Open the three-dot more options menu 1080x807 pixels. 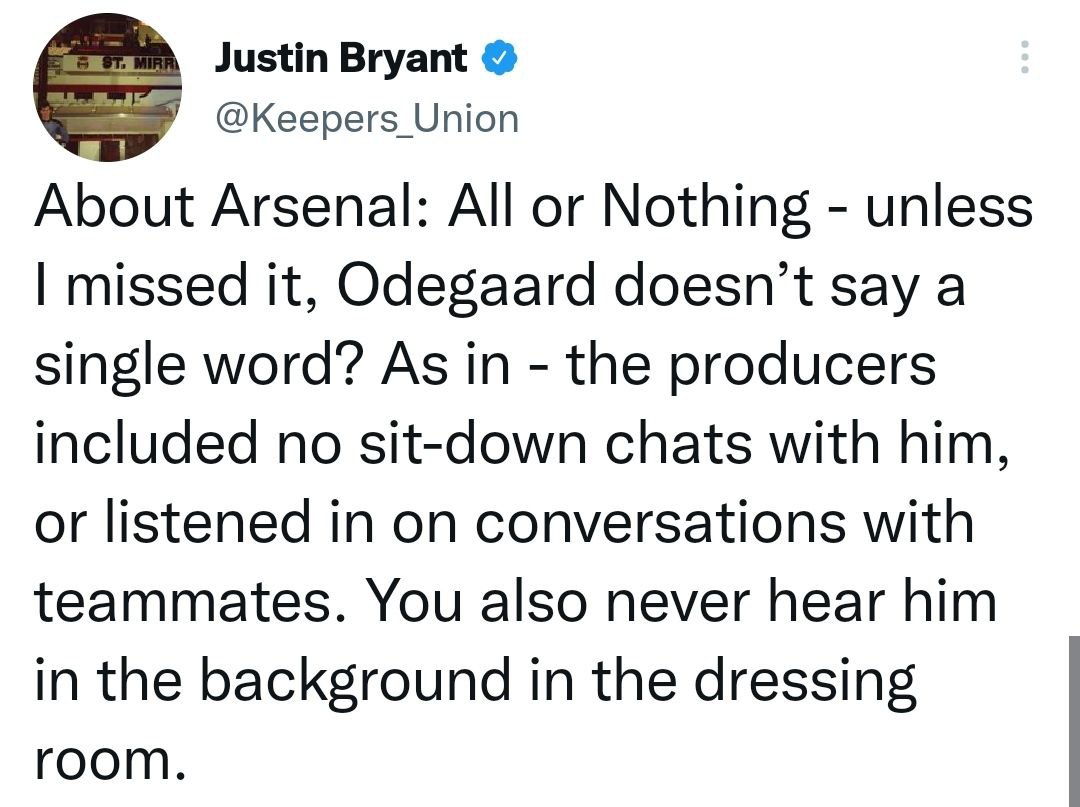1022,58
